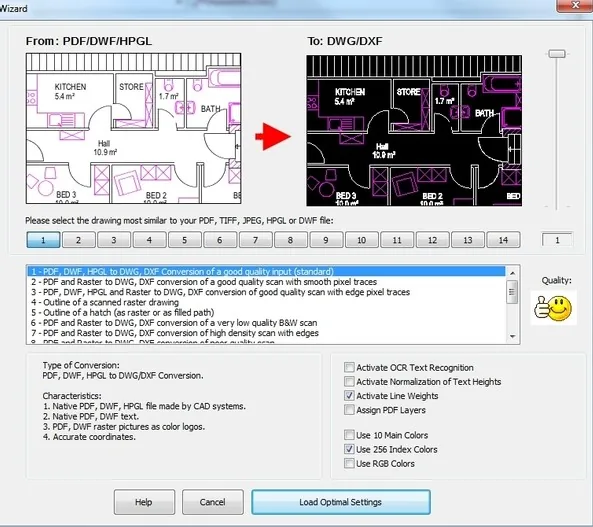Click the source PDF floor plan preview

[x=134, y=128]
